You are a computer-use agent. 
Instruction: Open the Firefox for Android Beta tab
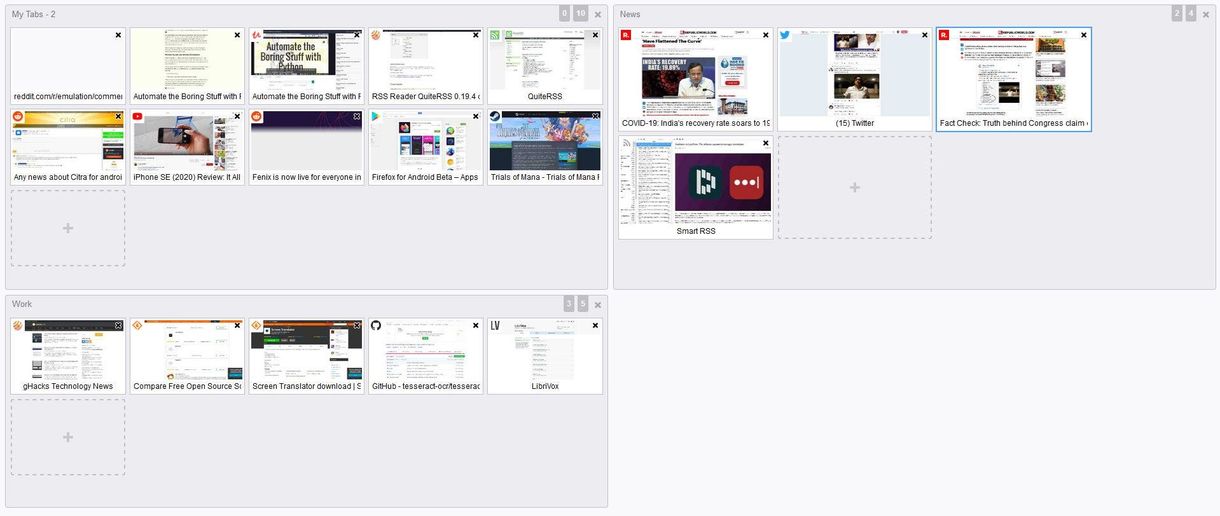point(425,148)
